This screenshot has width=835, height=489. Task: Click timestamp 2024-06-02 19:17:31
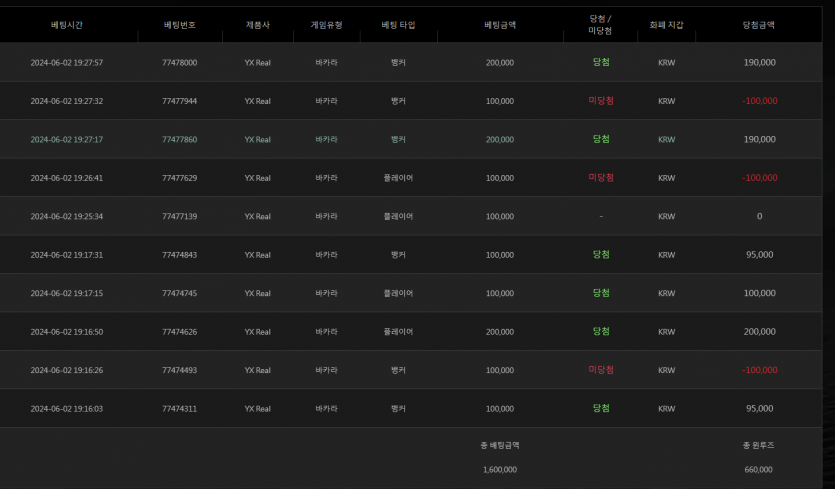(x=67, y=255)
